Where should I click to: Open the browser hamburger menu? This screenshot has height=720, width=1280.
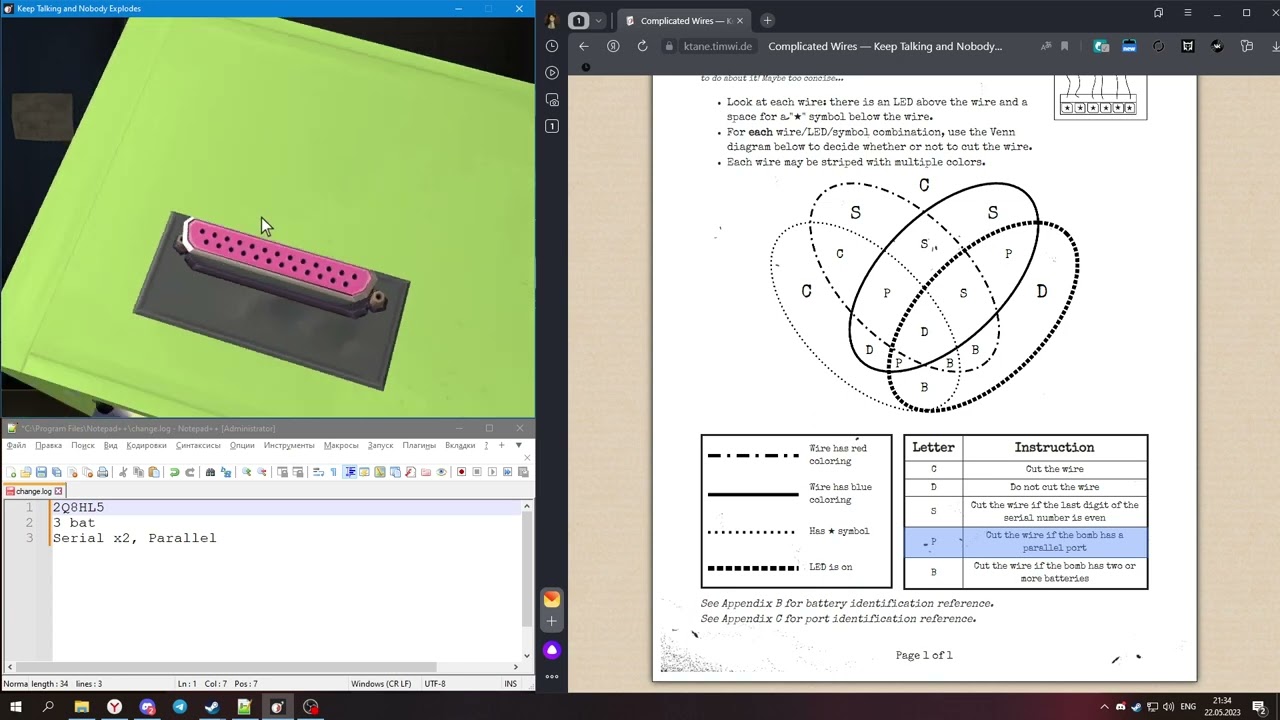(x=1187, y=13)
